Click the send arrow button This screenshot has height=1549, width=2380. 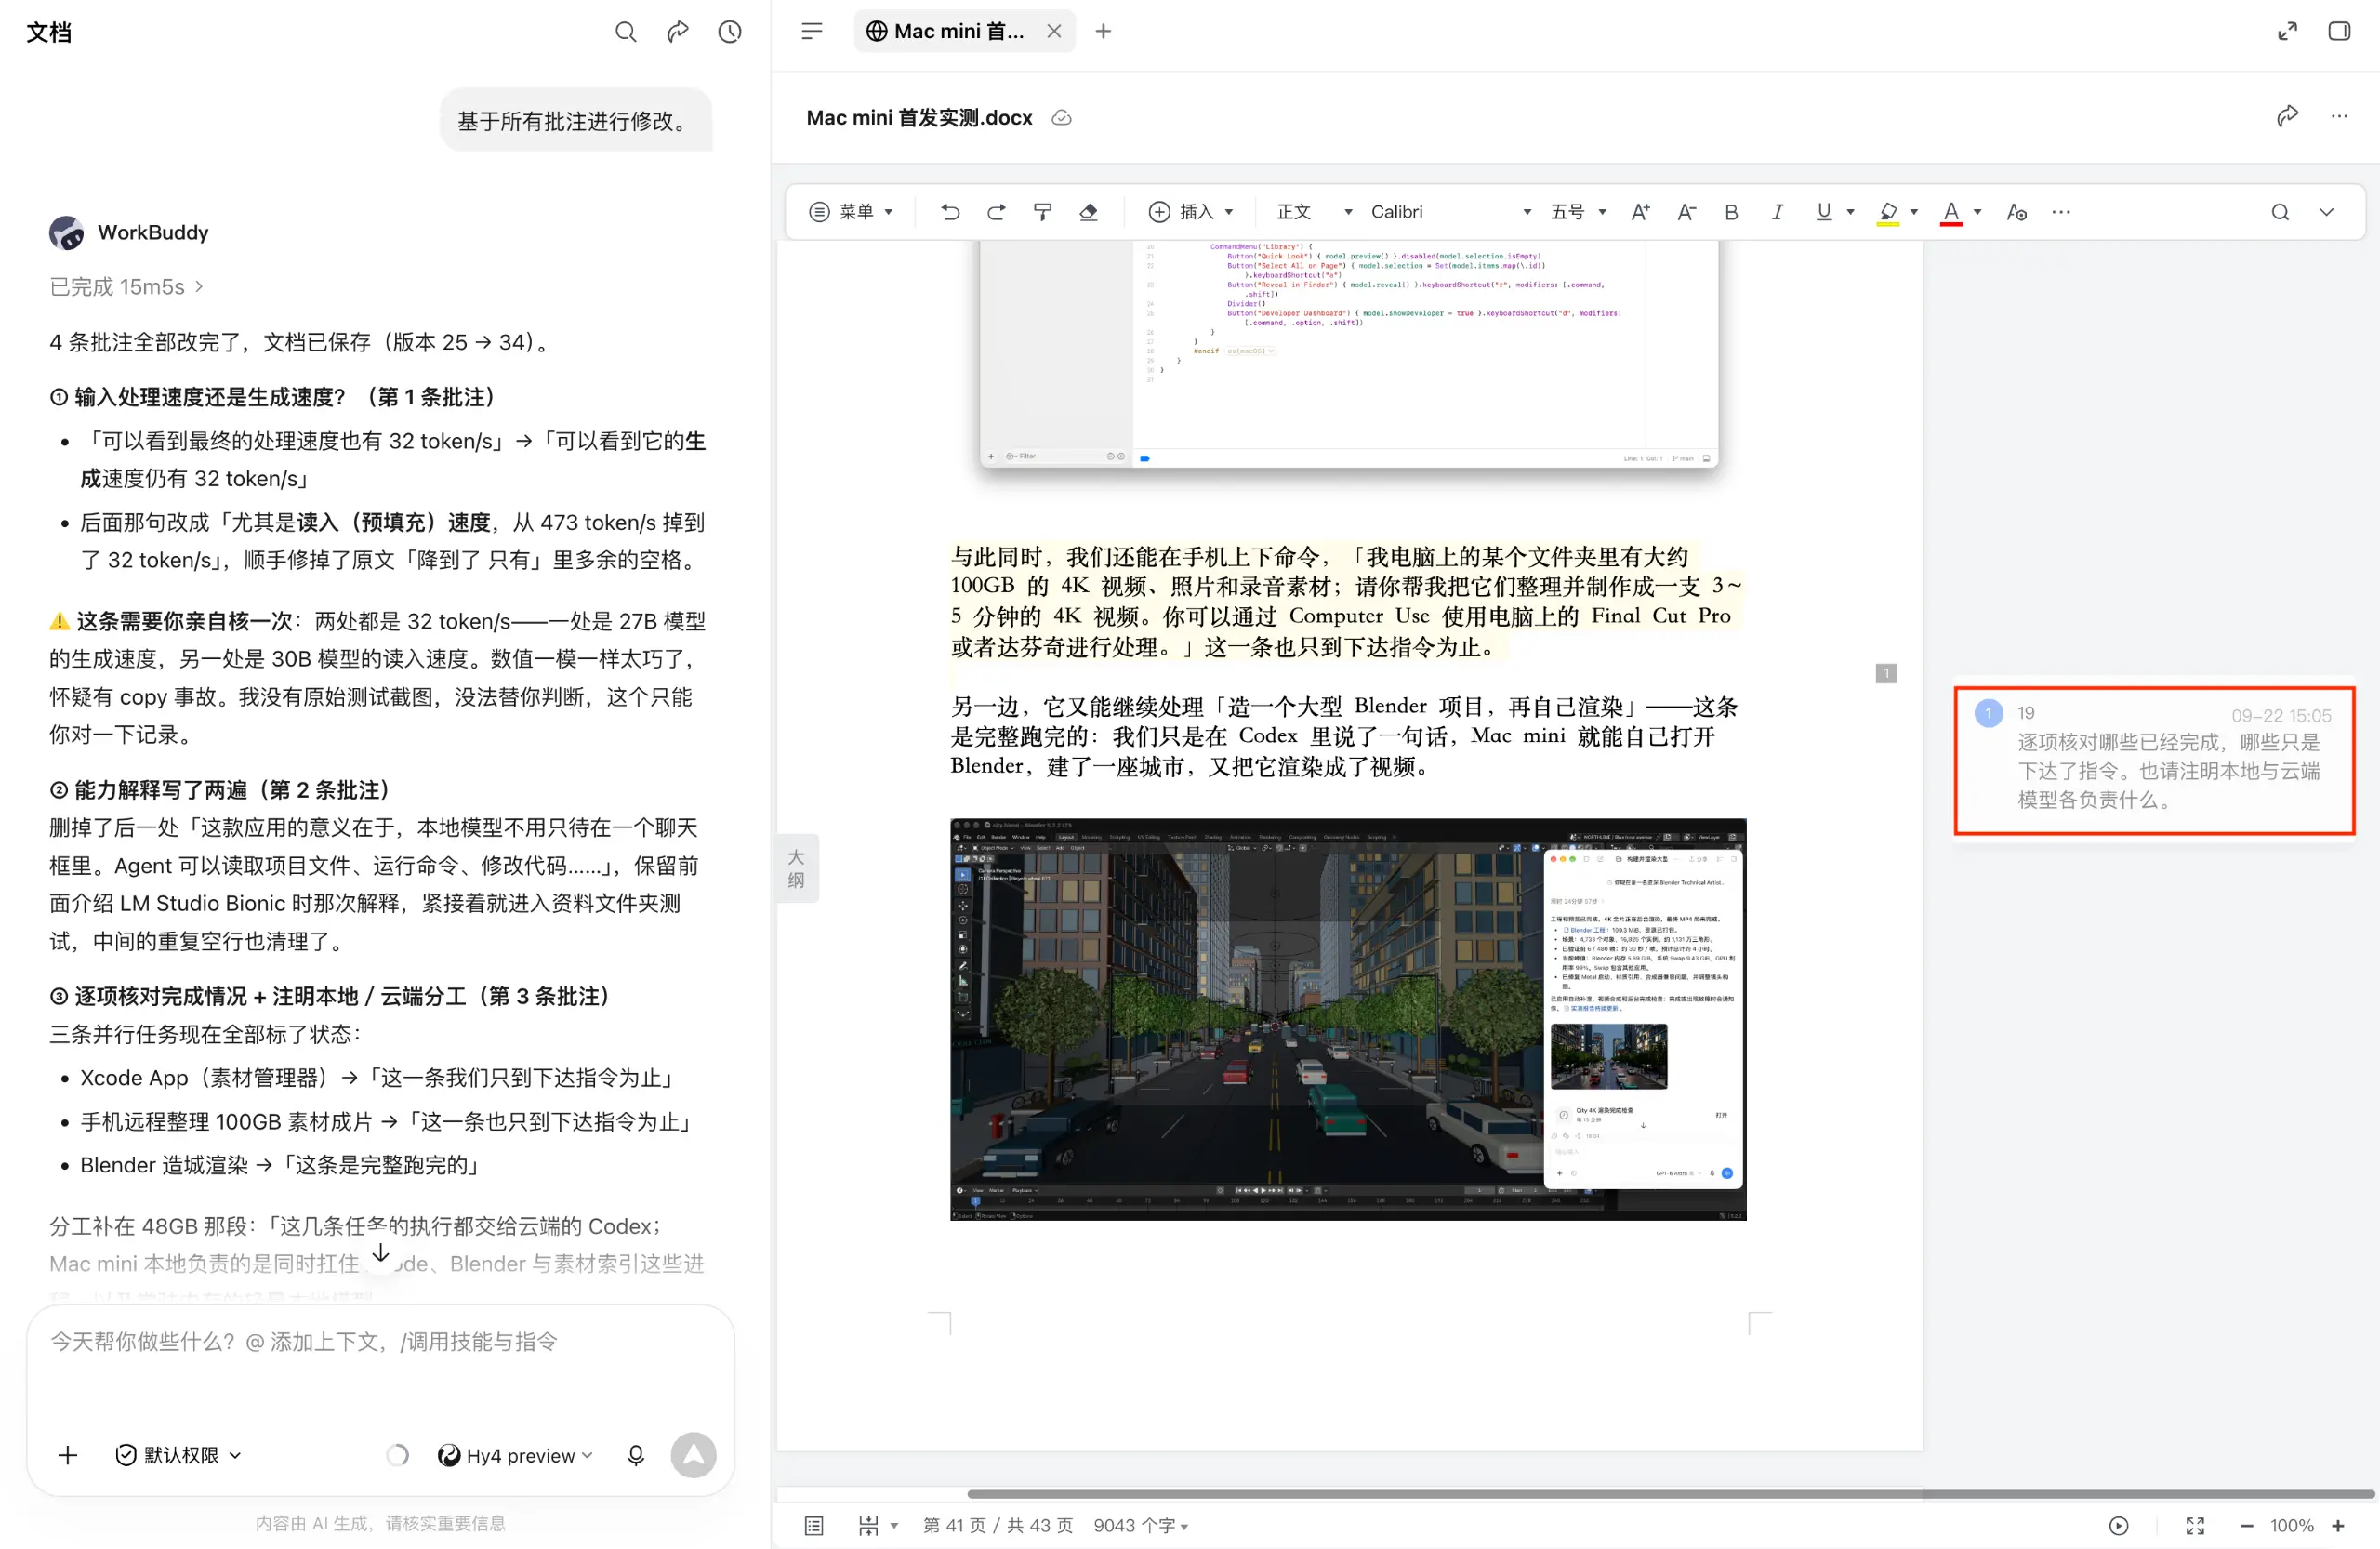tap(693, 1455)
